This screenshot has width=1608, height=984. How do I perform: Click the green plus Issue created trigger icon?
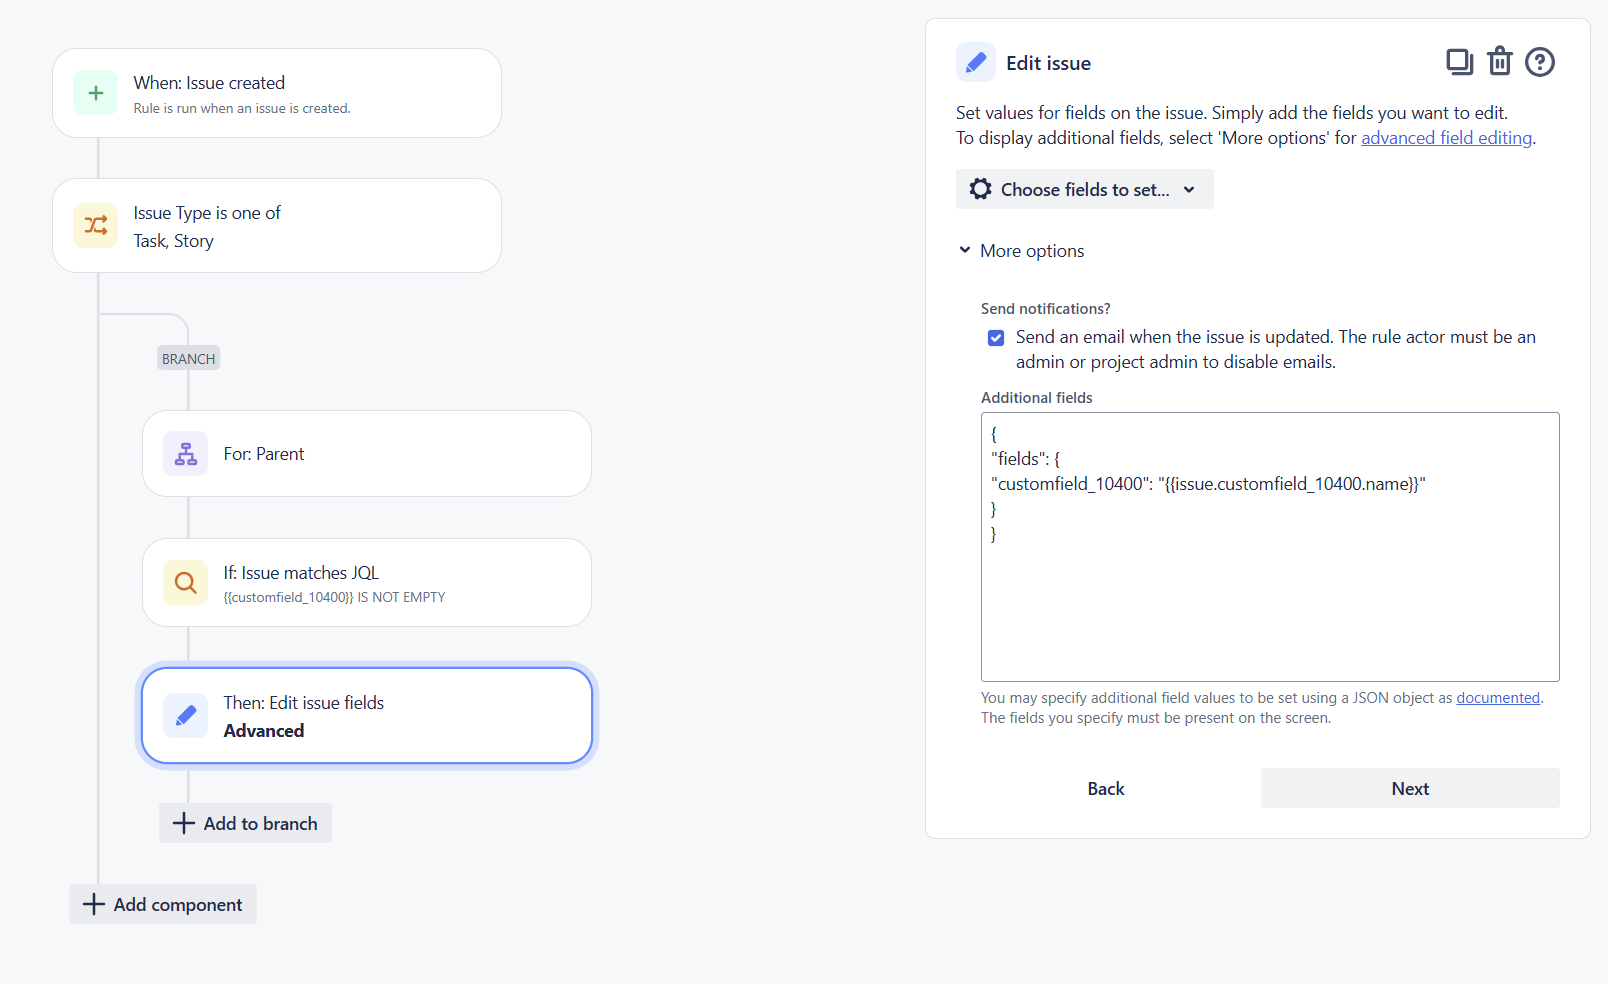pyautogui.click(x=96, y=93)
